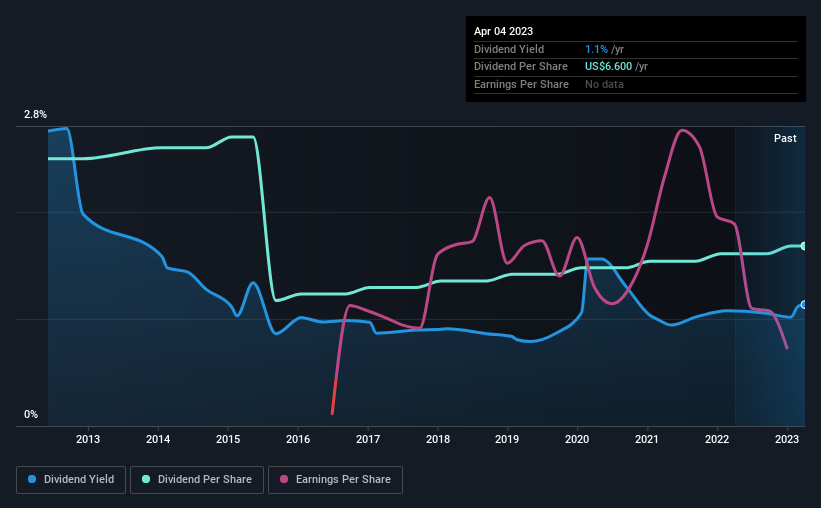821x508 pixels.
Task: Click the Past region label
Action: (785, 138)
